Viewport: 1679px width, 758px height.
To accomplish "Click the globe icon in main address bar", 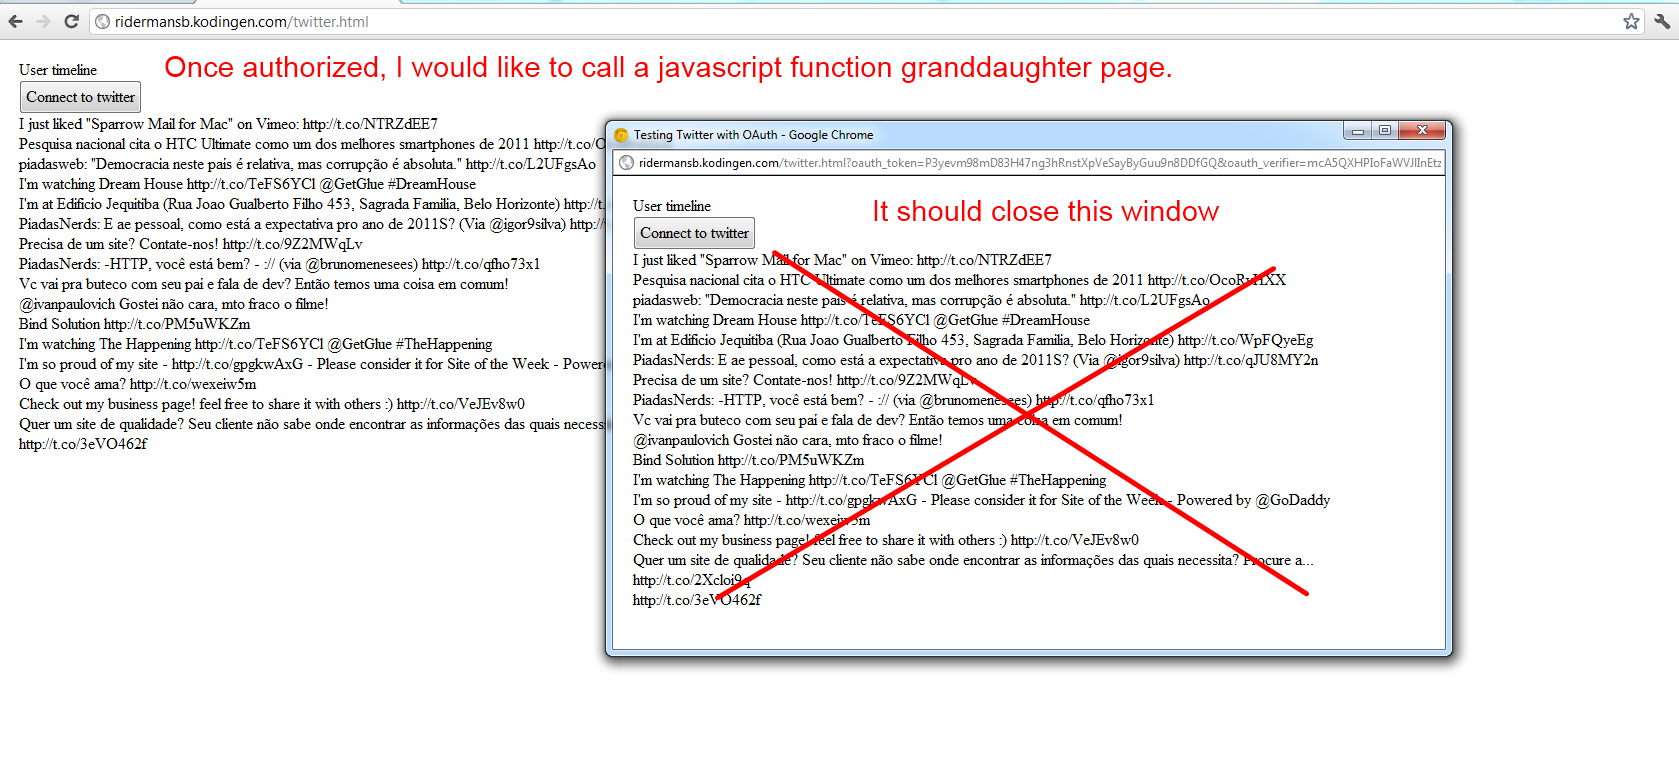I will pyautogui.click(x=102, y=22).
